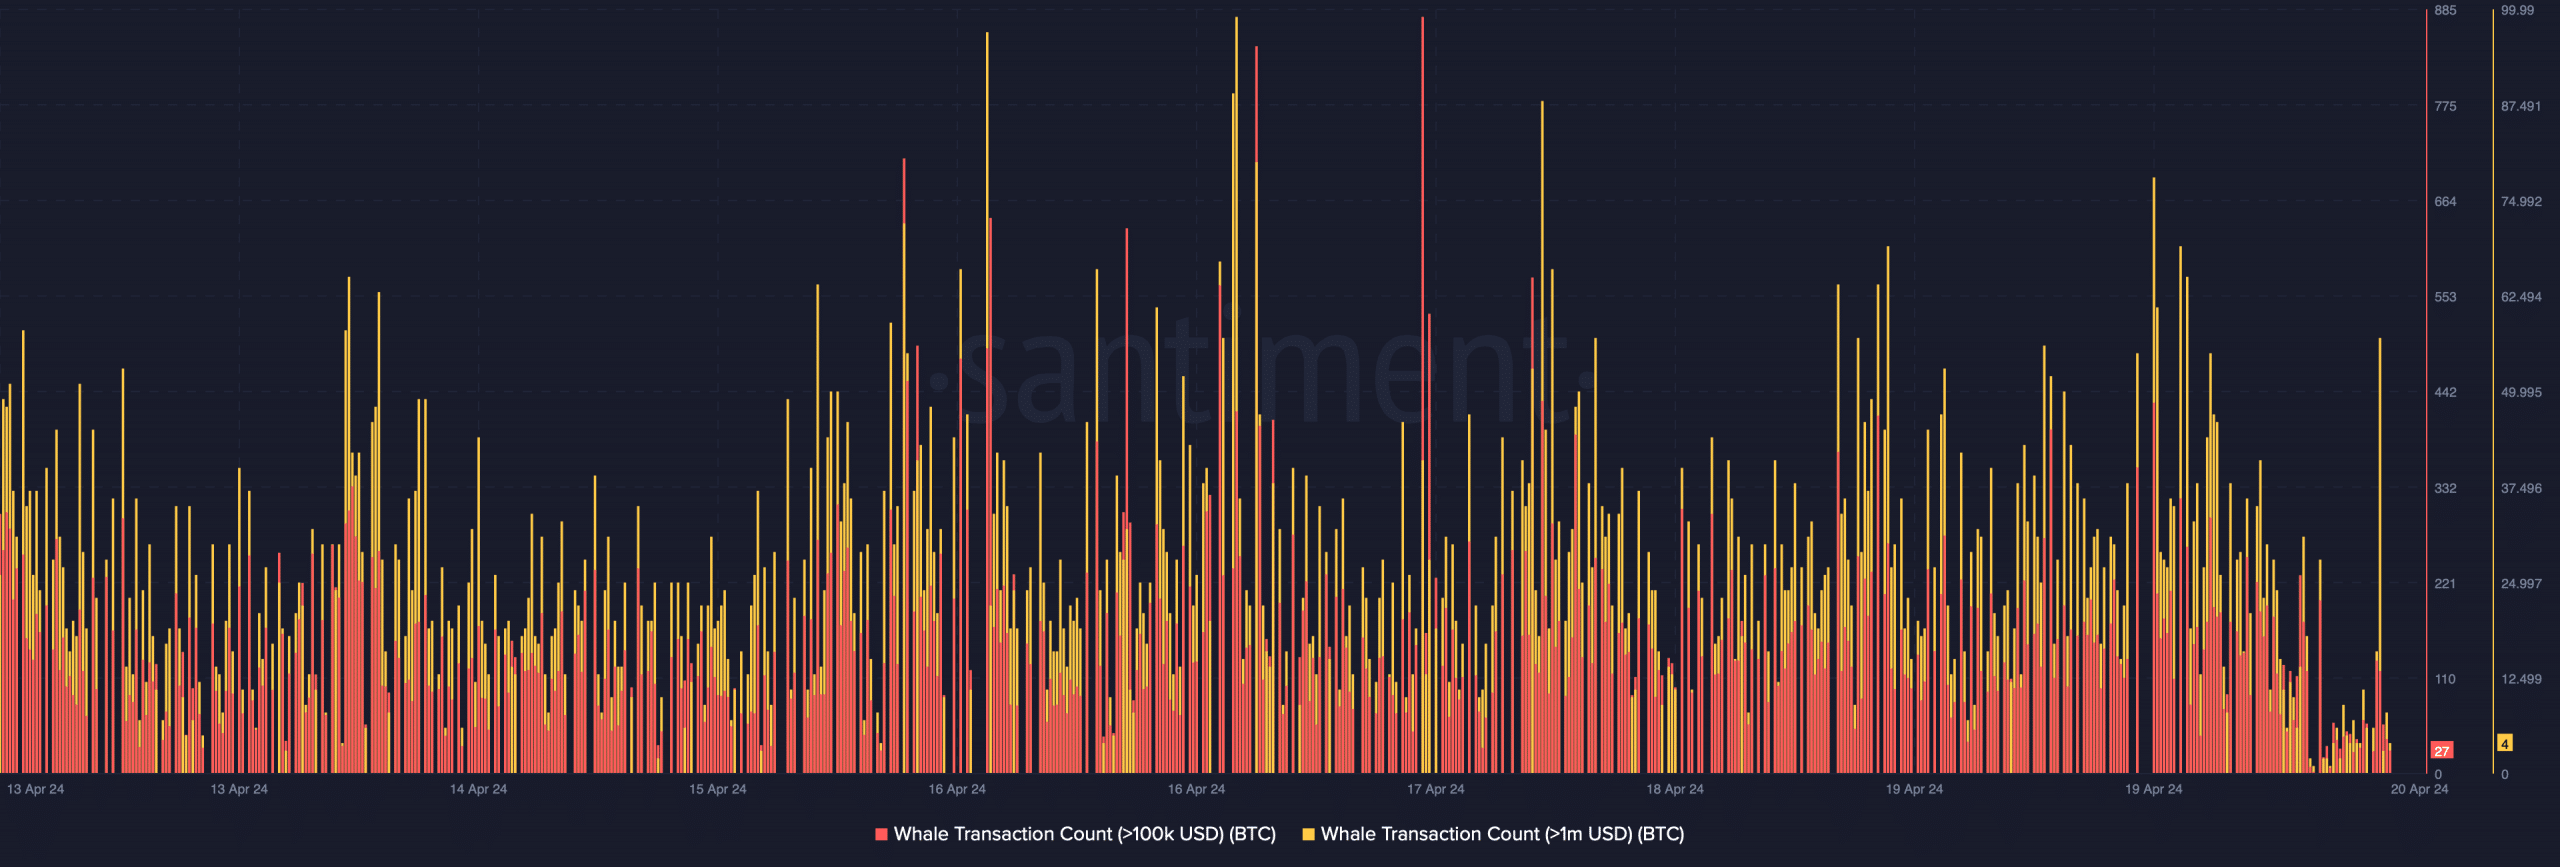Click the 110 red axis label
This screenshot has height=867, width=2560.
point(2445,679)
